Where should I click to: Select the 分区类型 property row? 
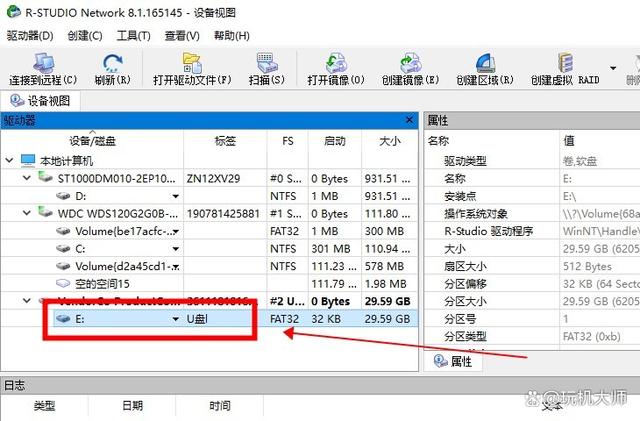coord(532,336)
